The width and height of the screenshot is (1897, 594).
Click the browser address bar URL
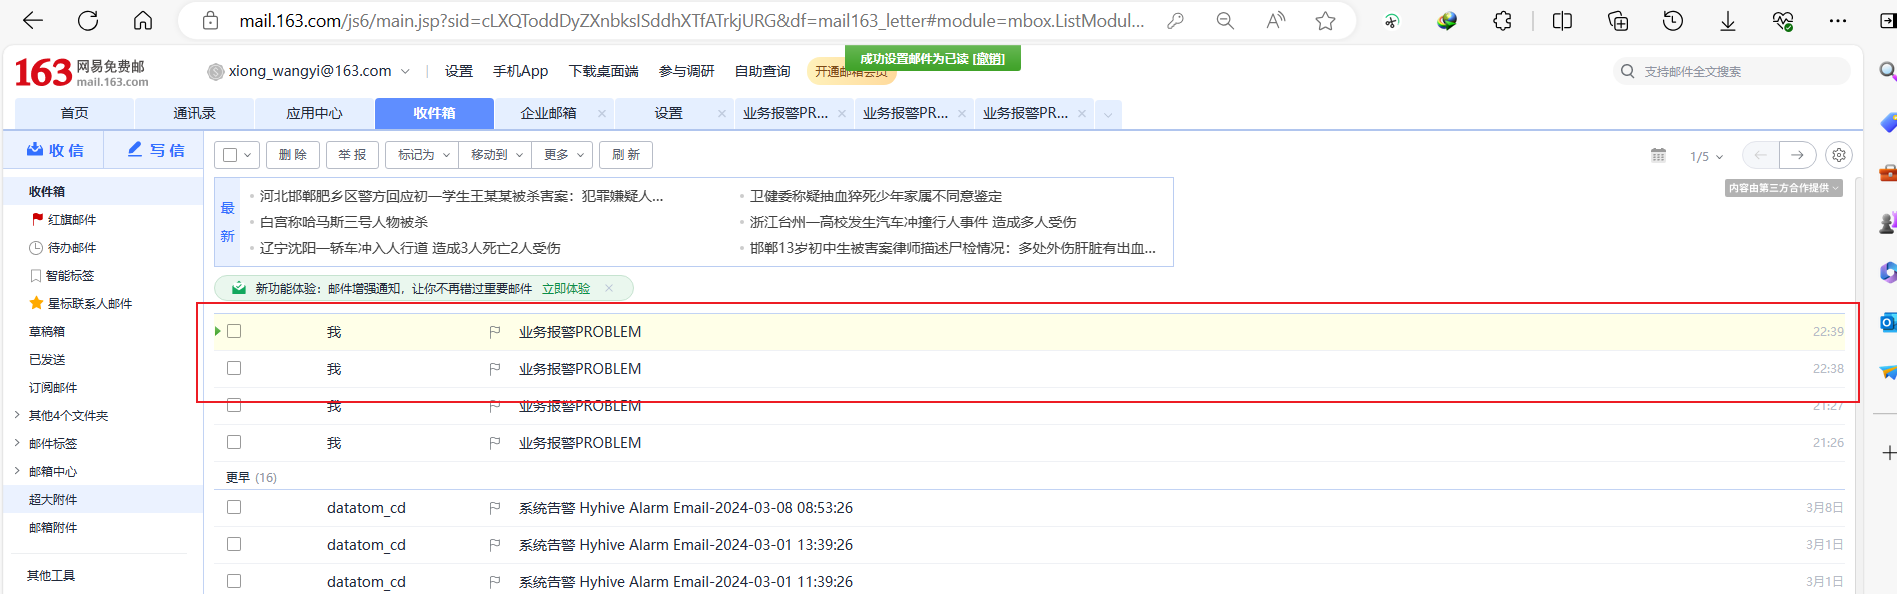tap(692, 20)
